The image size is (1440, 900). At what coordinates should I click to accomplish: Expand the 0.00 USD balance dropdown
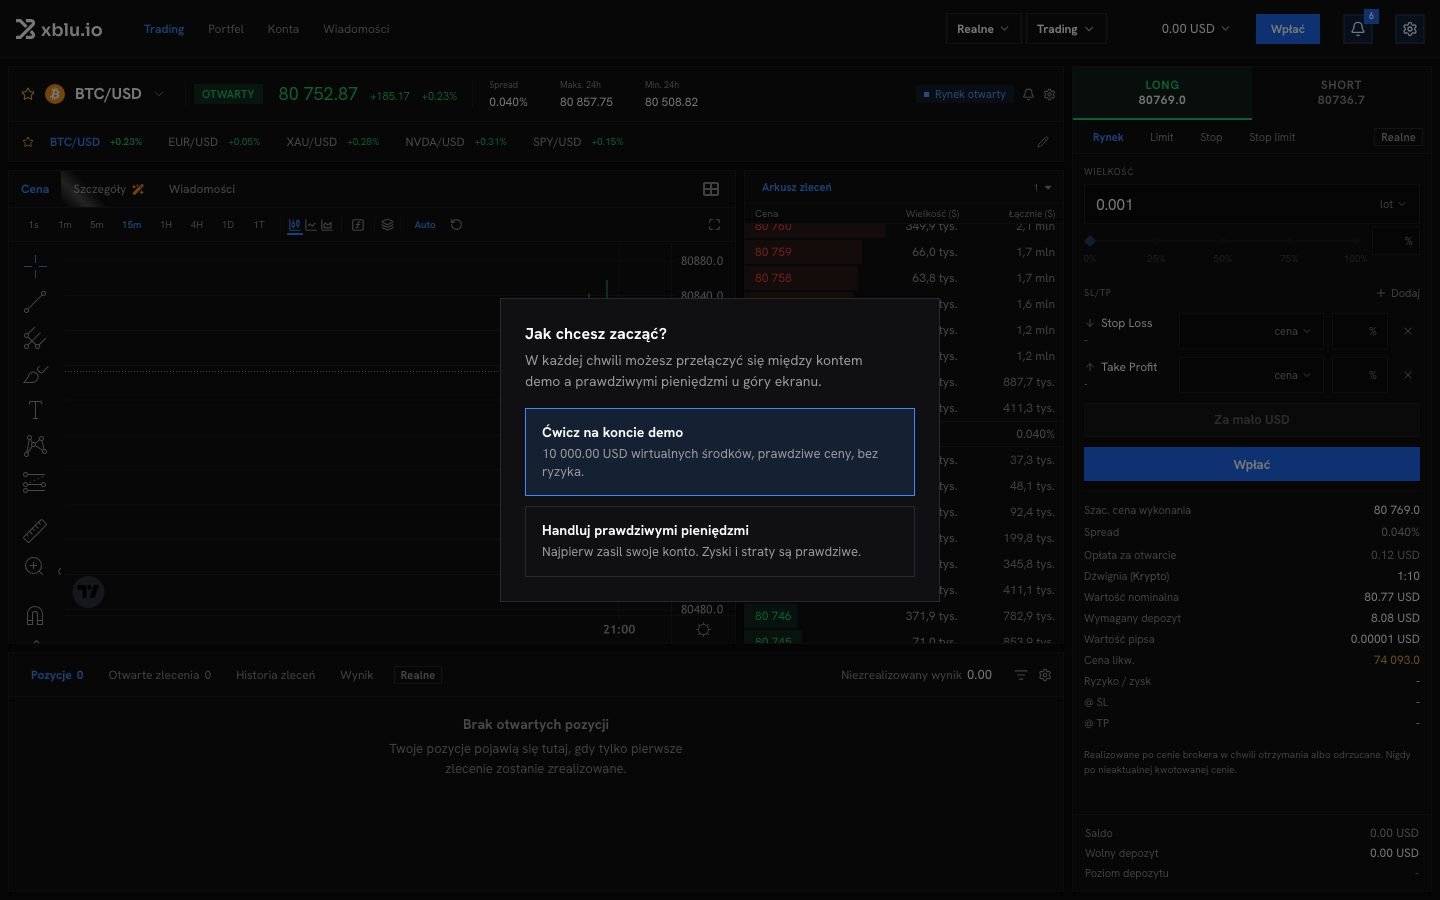1195,29
